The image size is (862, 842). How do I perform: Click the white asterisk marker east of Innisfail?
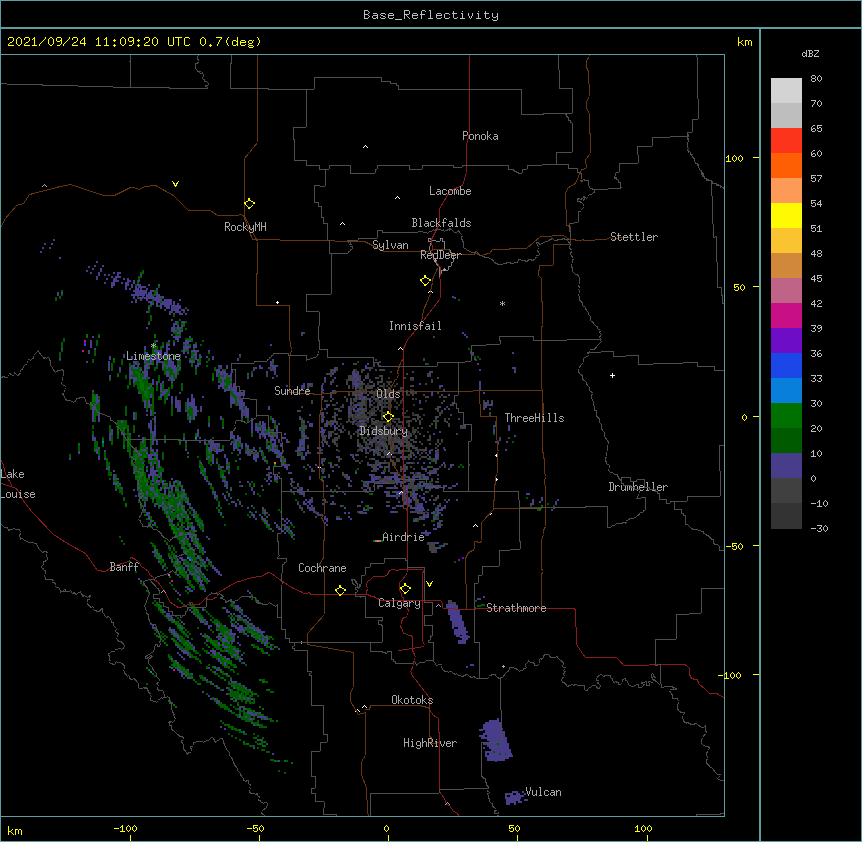tap(502, 304)
